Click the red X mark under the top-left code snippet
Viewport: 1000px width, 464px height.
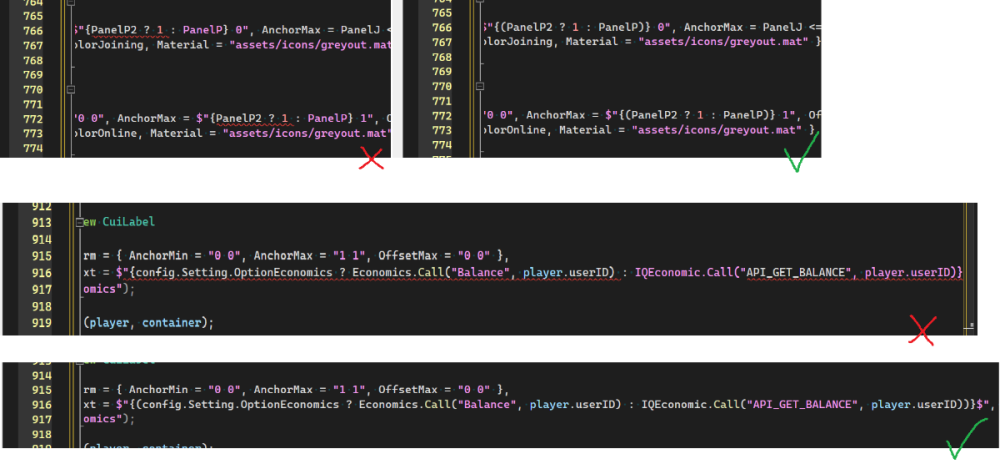tap(371, 158)
